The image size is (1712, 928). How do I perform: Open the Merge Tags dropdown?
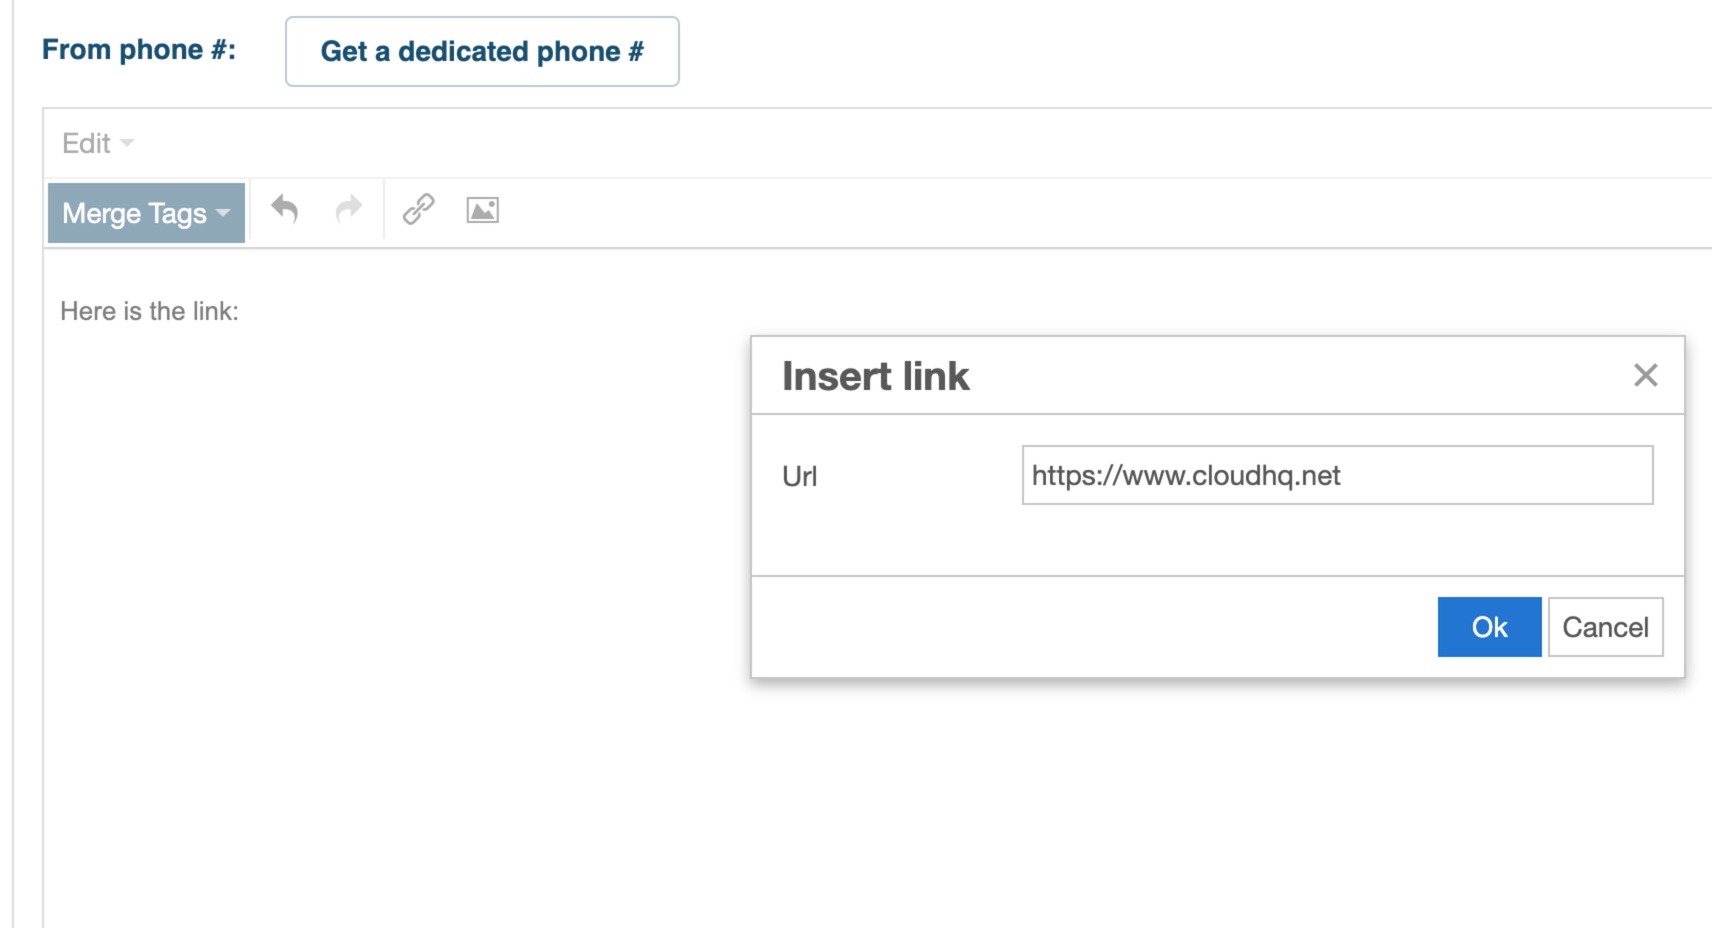point(146,213)
